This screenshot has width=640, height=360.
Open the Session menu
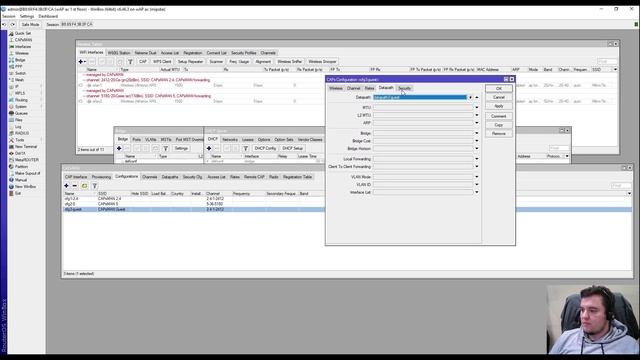point(9,16)
